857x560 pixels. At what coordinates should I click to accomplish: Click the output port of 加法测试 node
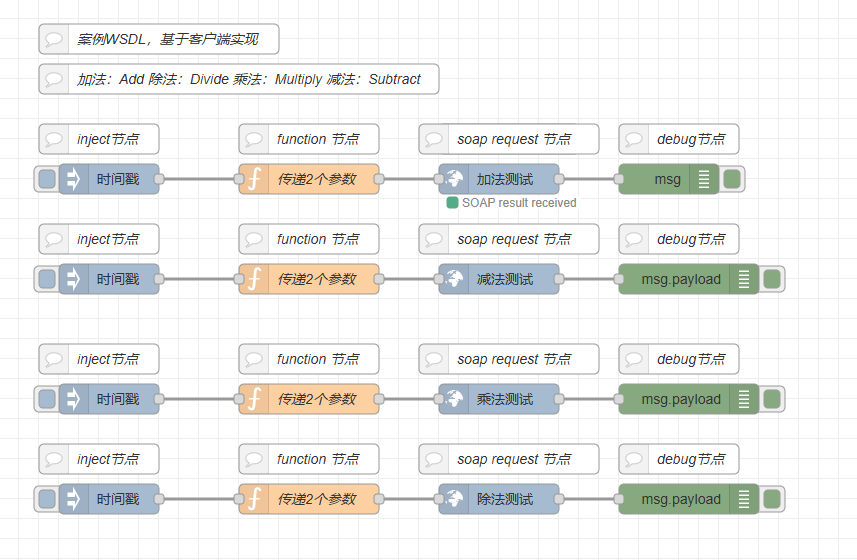pyautogui.click(x=559, y=180)
